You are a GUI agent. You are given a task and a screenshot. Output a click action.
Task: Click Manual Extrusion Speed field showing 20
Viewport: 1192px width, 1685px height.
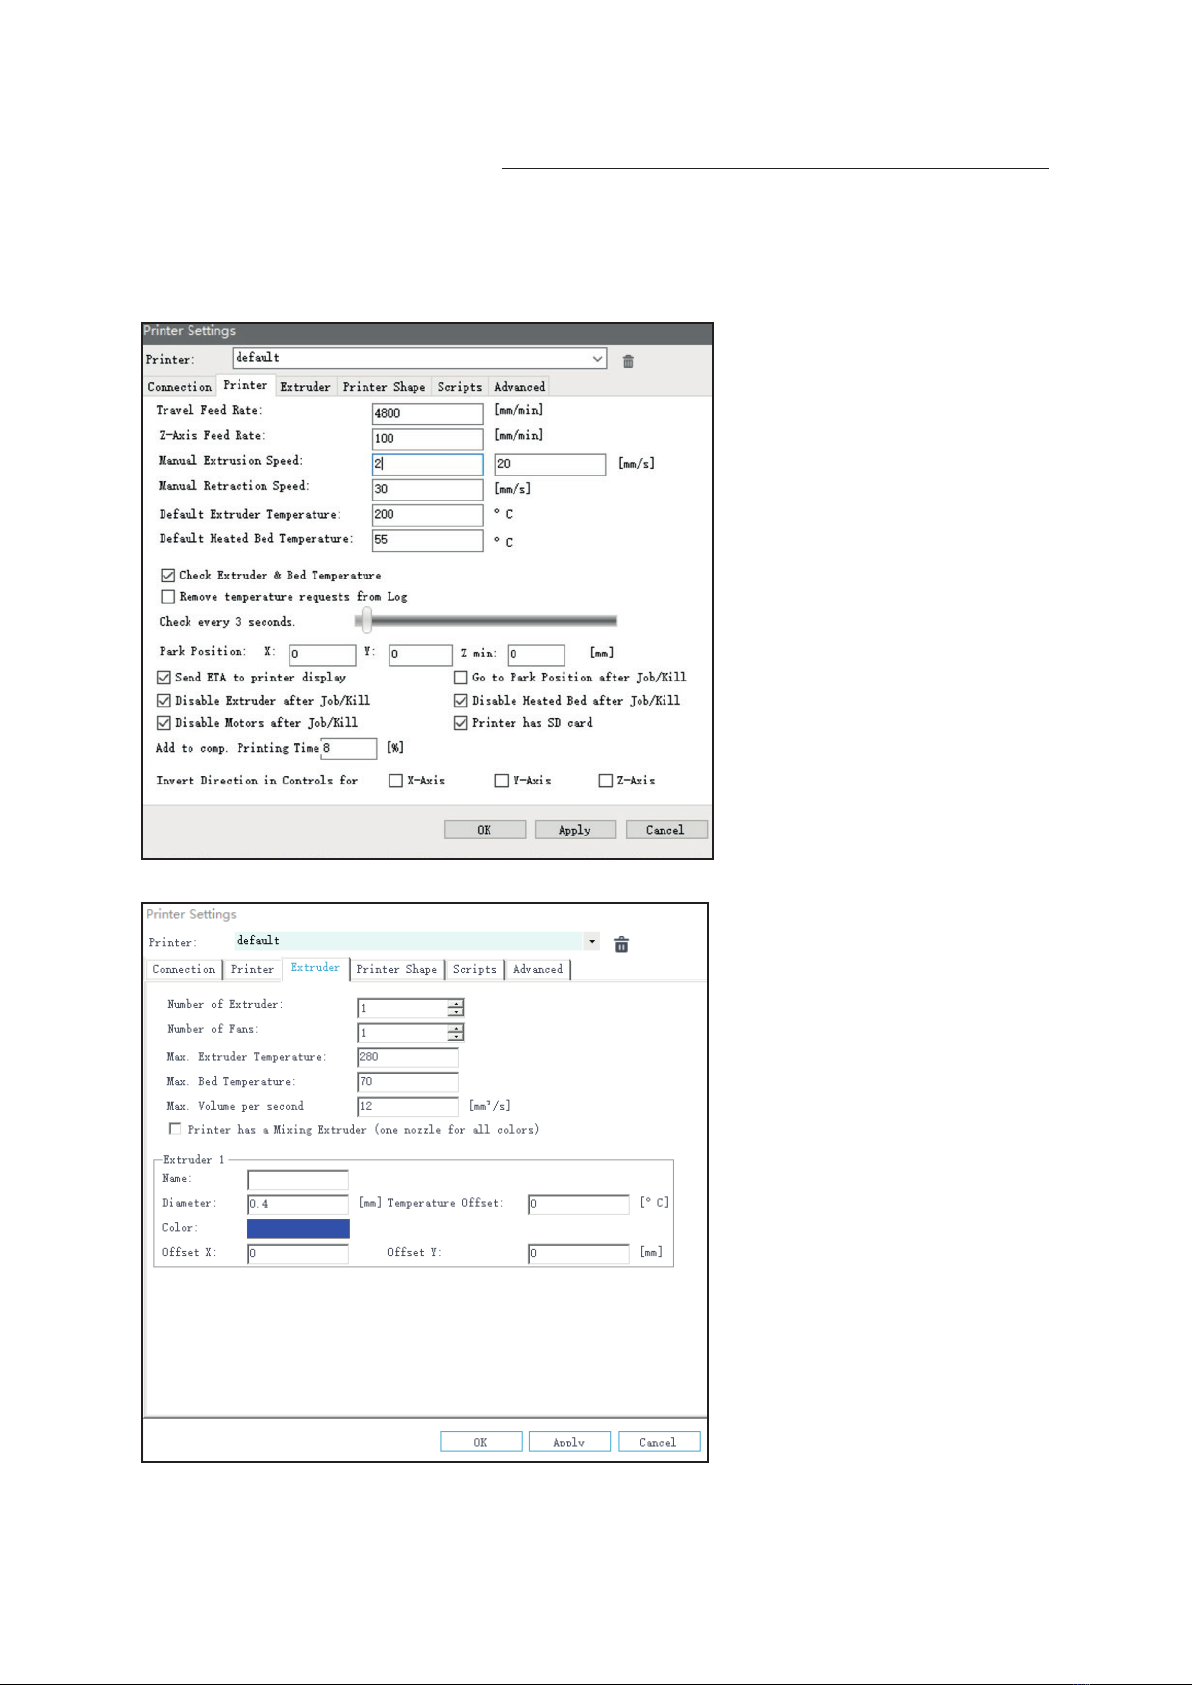[x=550, y=465]
